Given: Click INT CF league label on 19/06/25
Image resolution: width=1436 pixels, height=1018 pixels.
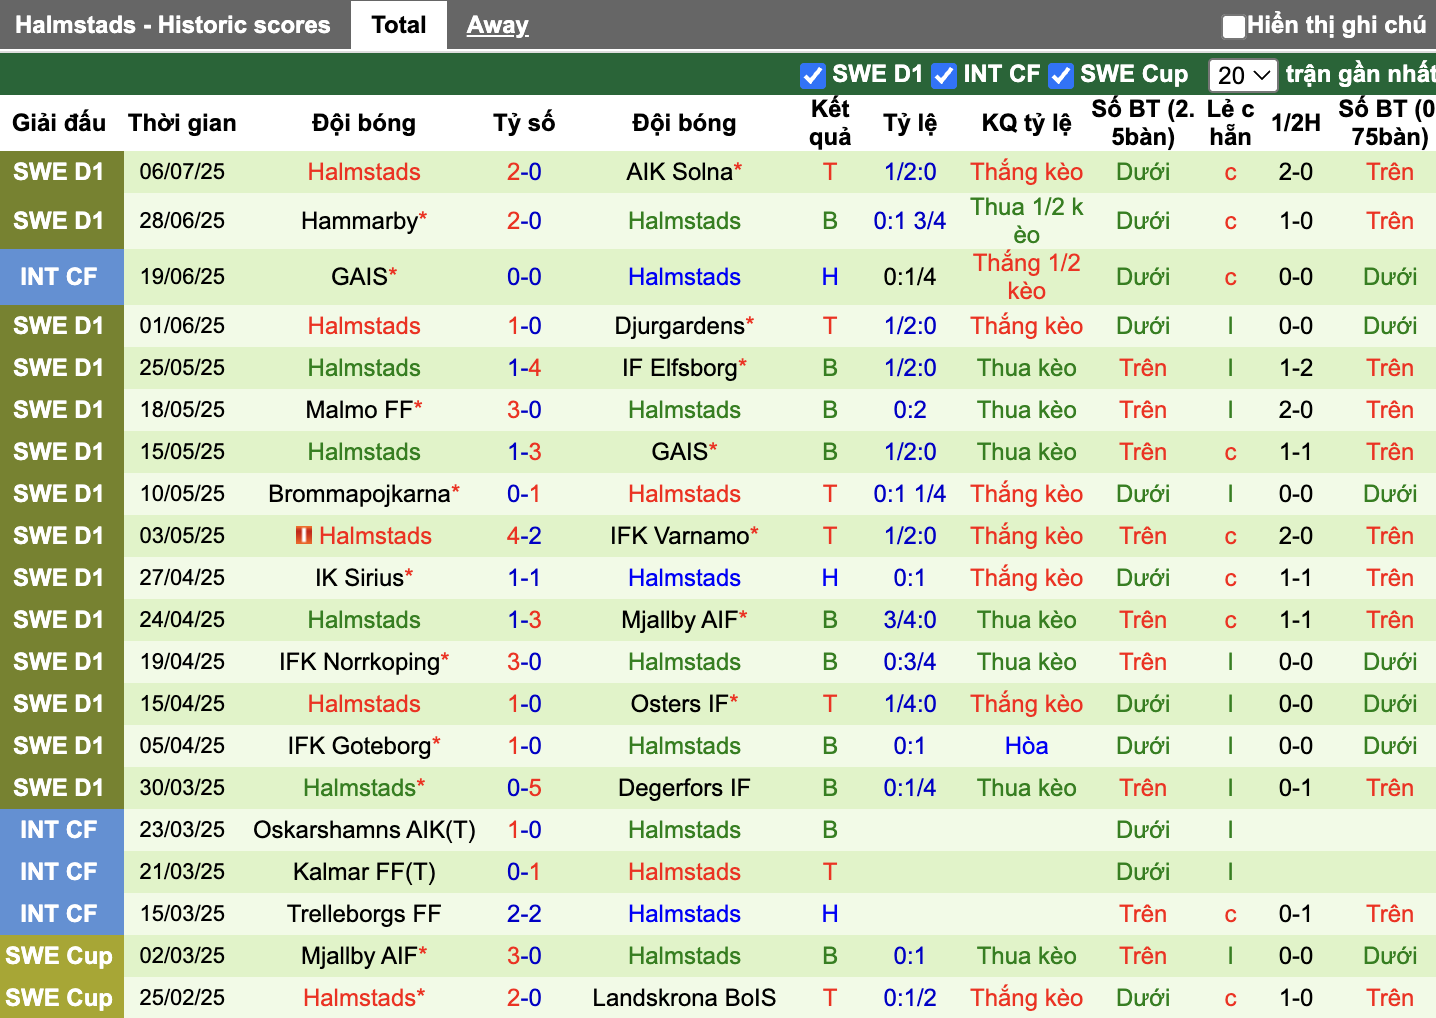Looking at the screenshot, I should point(59,277).
